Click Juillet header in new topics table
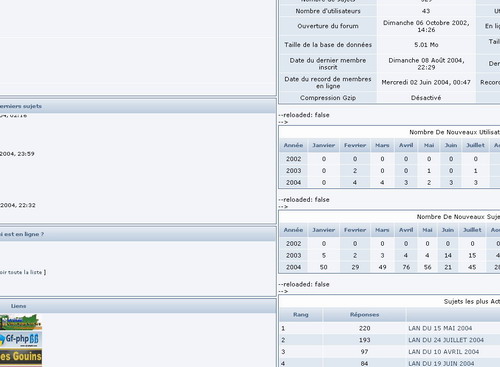Screen dimensions: 500x367 [x=472, y=230]
